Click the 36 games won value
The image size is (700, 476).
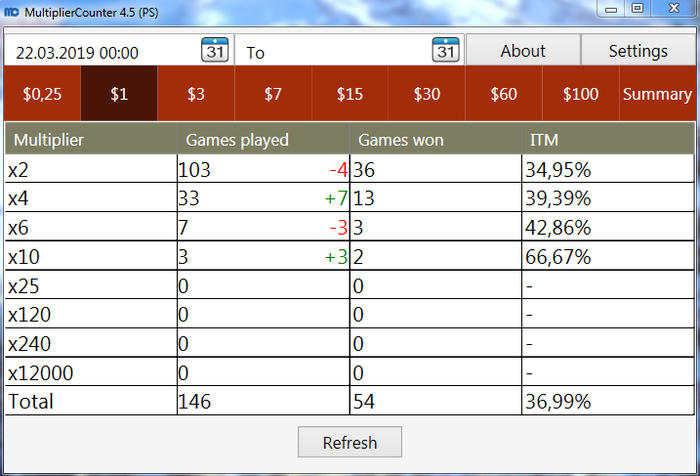364,170
